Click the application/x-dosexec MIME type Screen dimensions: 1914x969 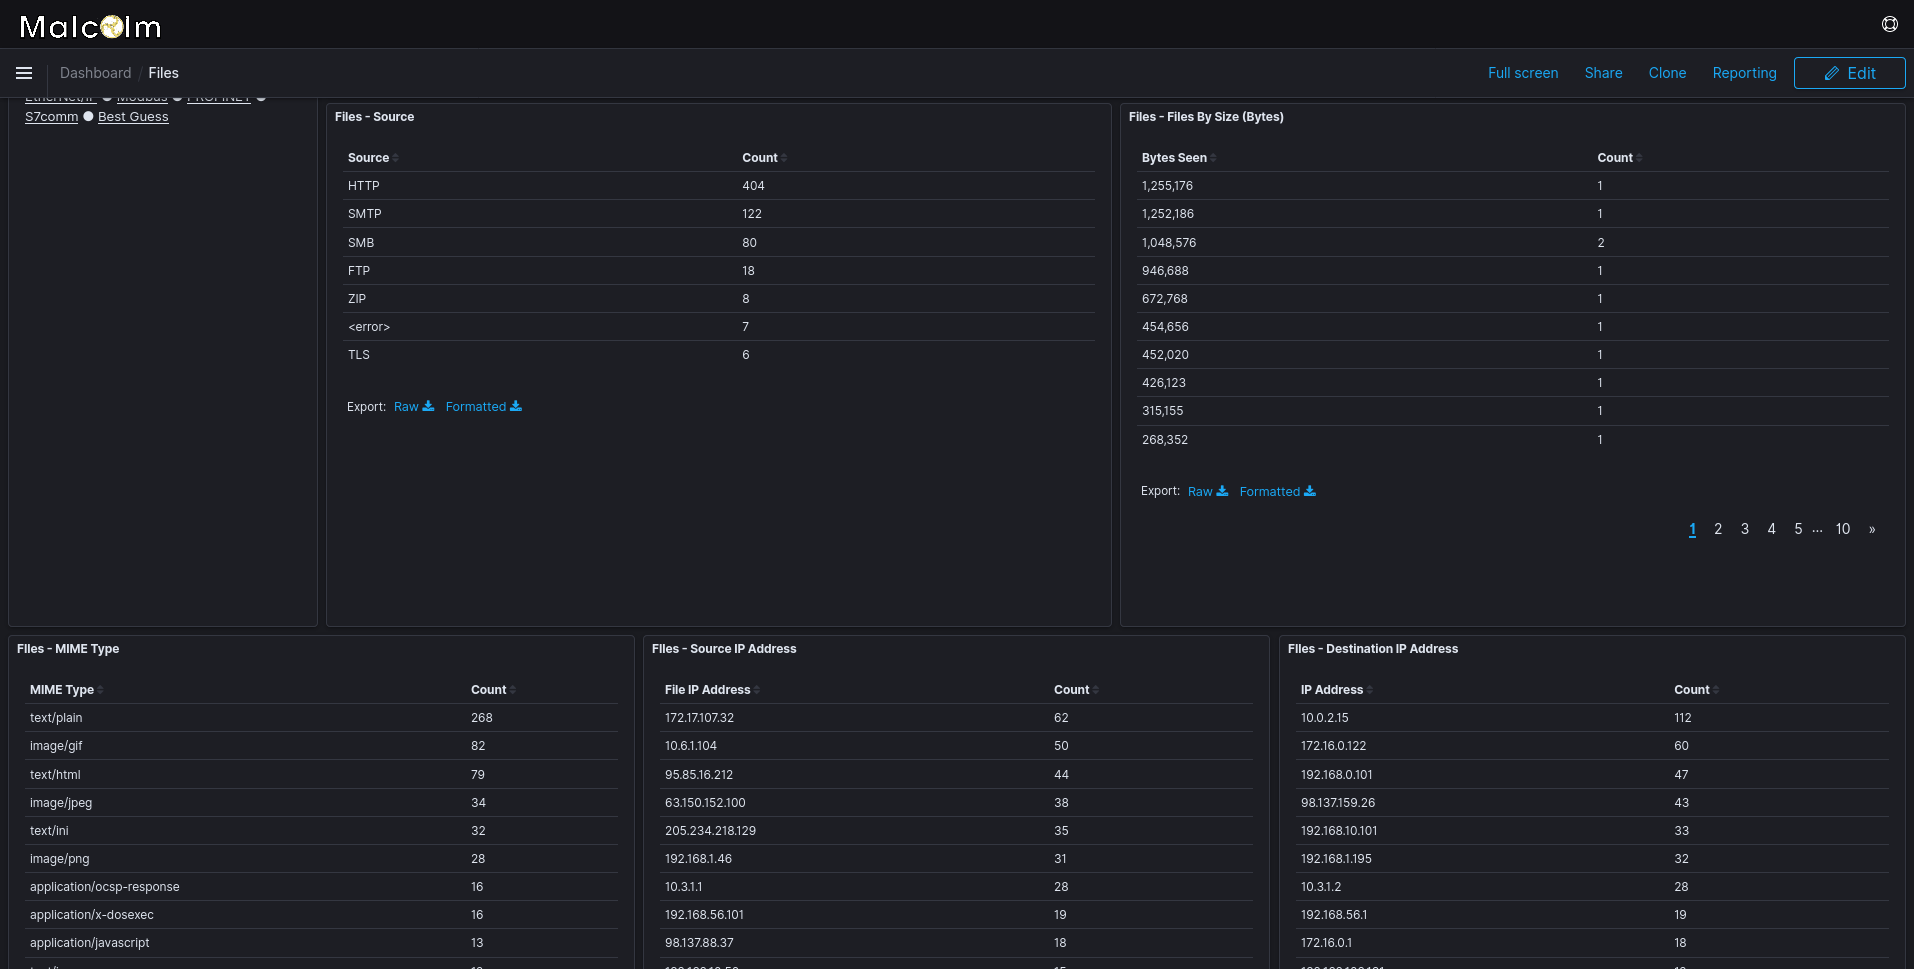click(92, 915)
